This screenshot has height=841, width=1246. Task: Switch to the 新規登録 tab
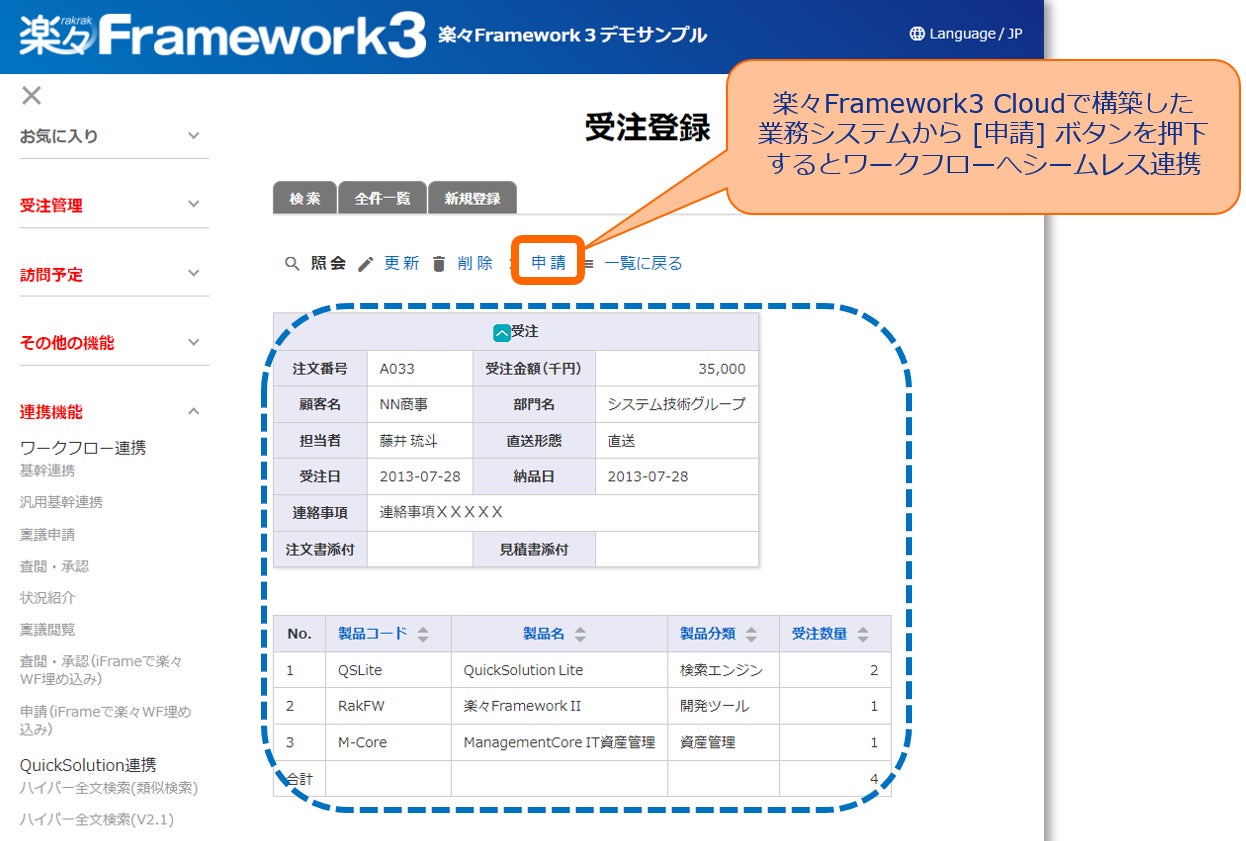(472, 198)
